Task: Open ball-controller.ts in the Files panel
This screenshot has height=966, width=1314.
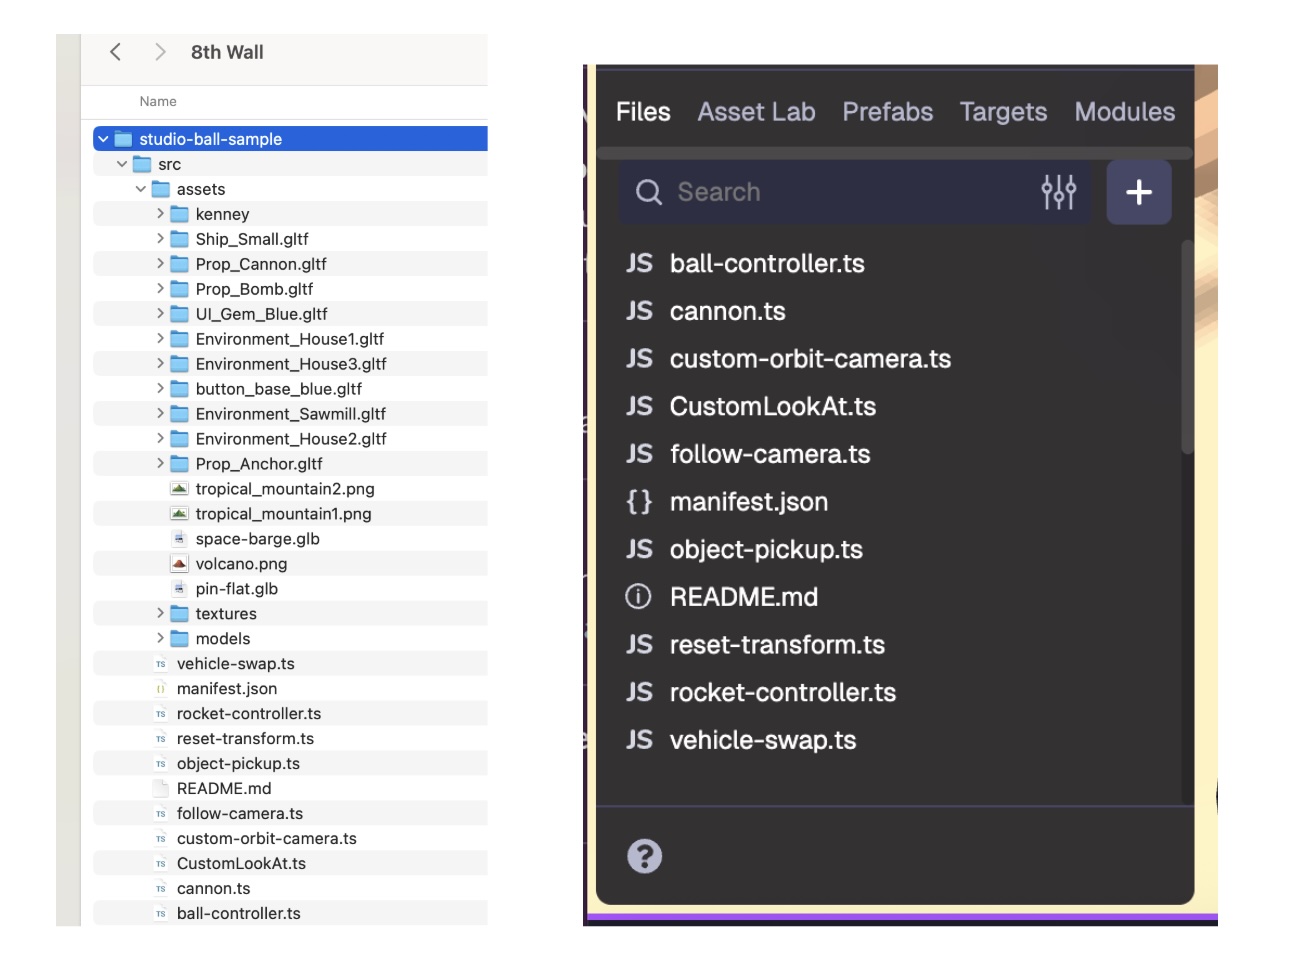Action: pos(766,264)
